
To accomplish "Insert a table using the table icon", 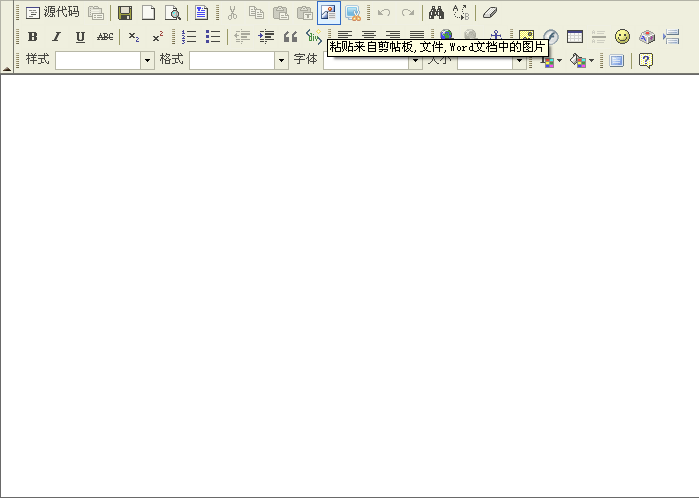I will click(x=575, y=37).
